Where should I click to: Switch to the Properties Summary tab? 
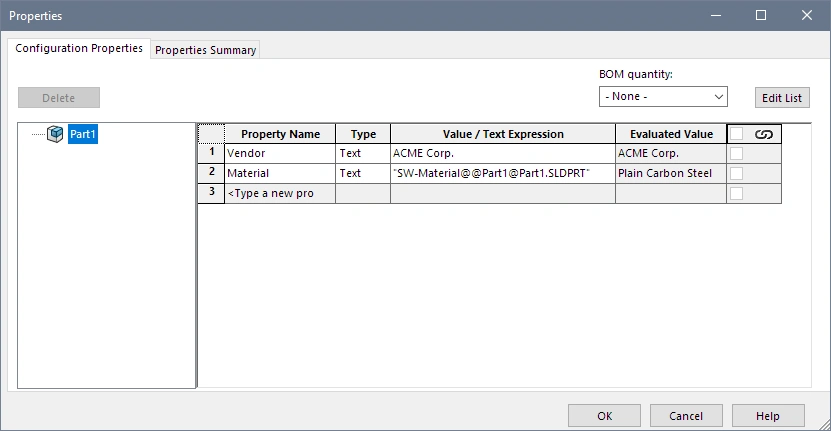(205, 50)
